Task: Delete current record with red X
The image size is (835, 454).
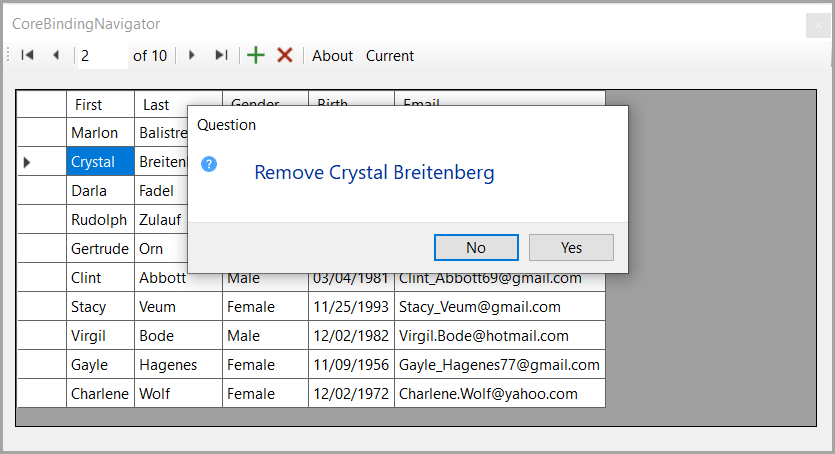Action: coord(285,55)
